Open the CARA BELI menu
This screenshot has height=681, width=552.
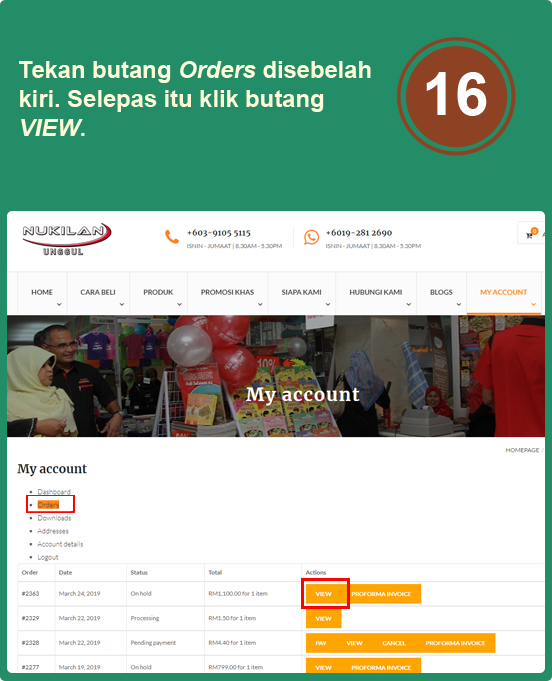click(x=98, y=292)
